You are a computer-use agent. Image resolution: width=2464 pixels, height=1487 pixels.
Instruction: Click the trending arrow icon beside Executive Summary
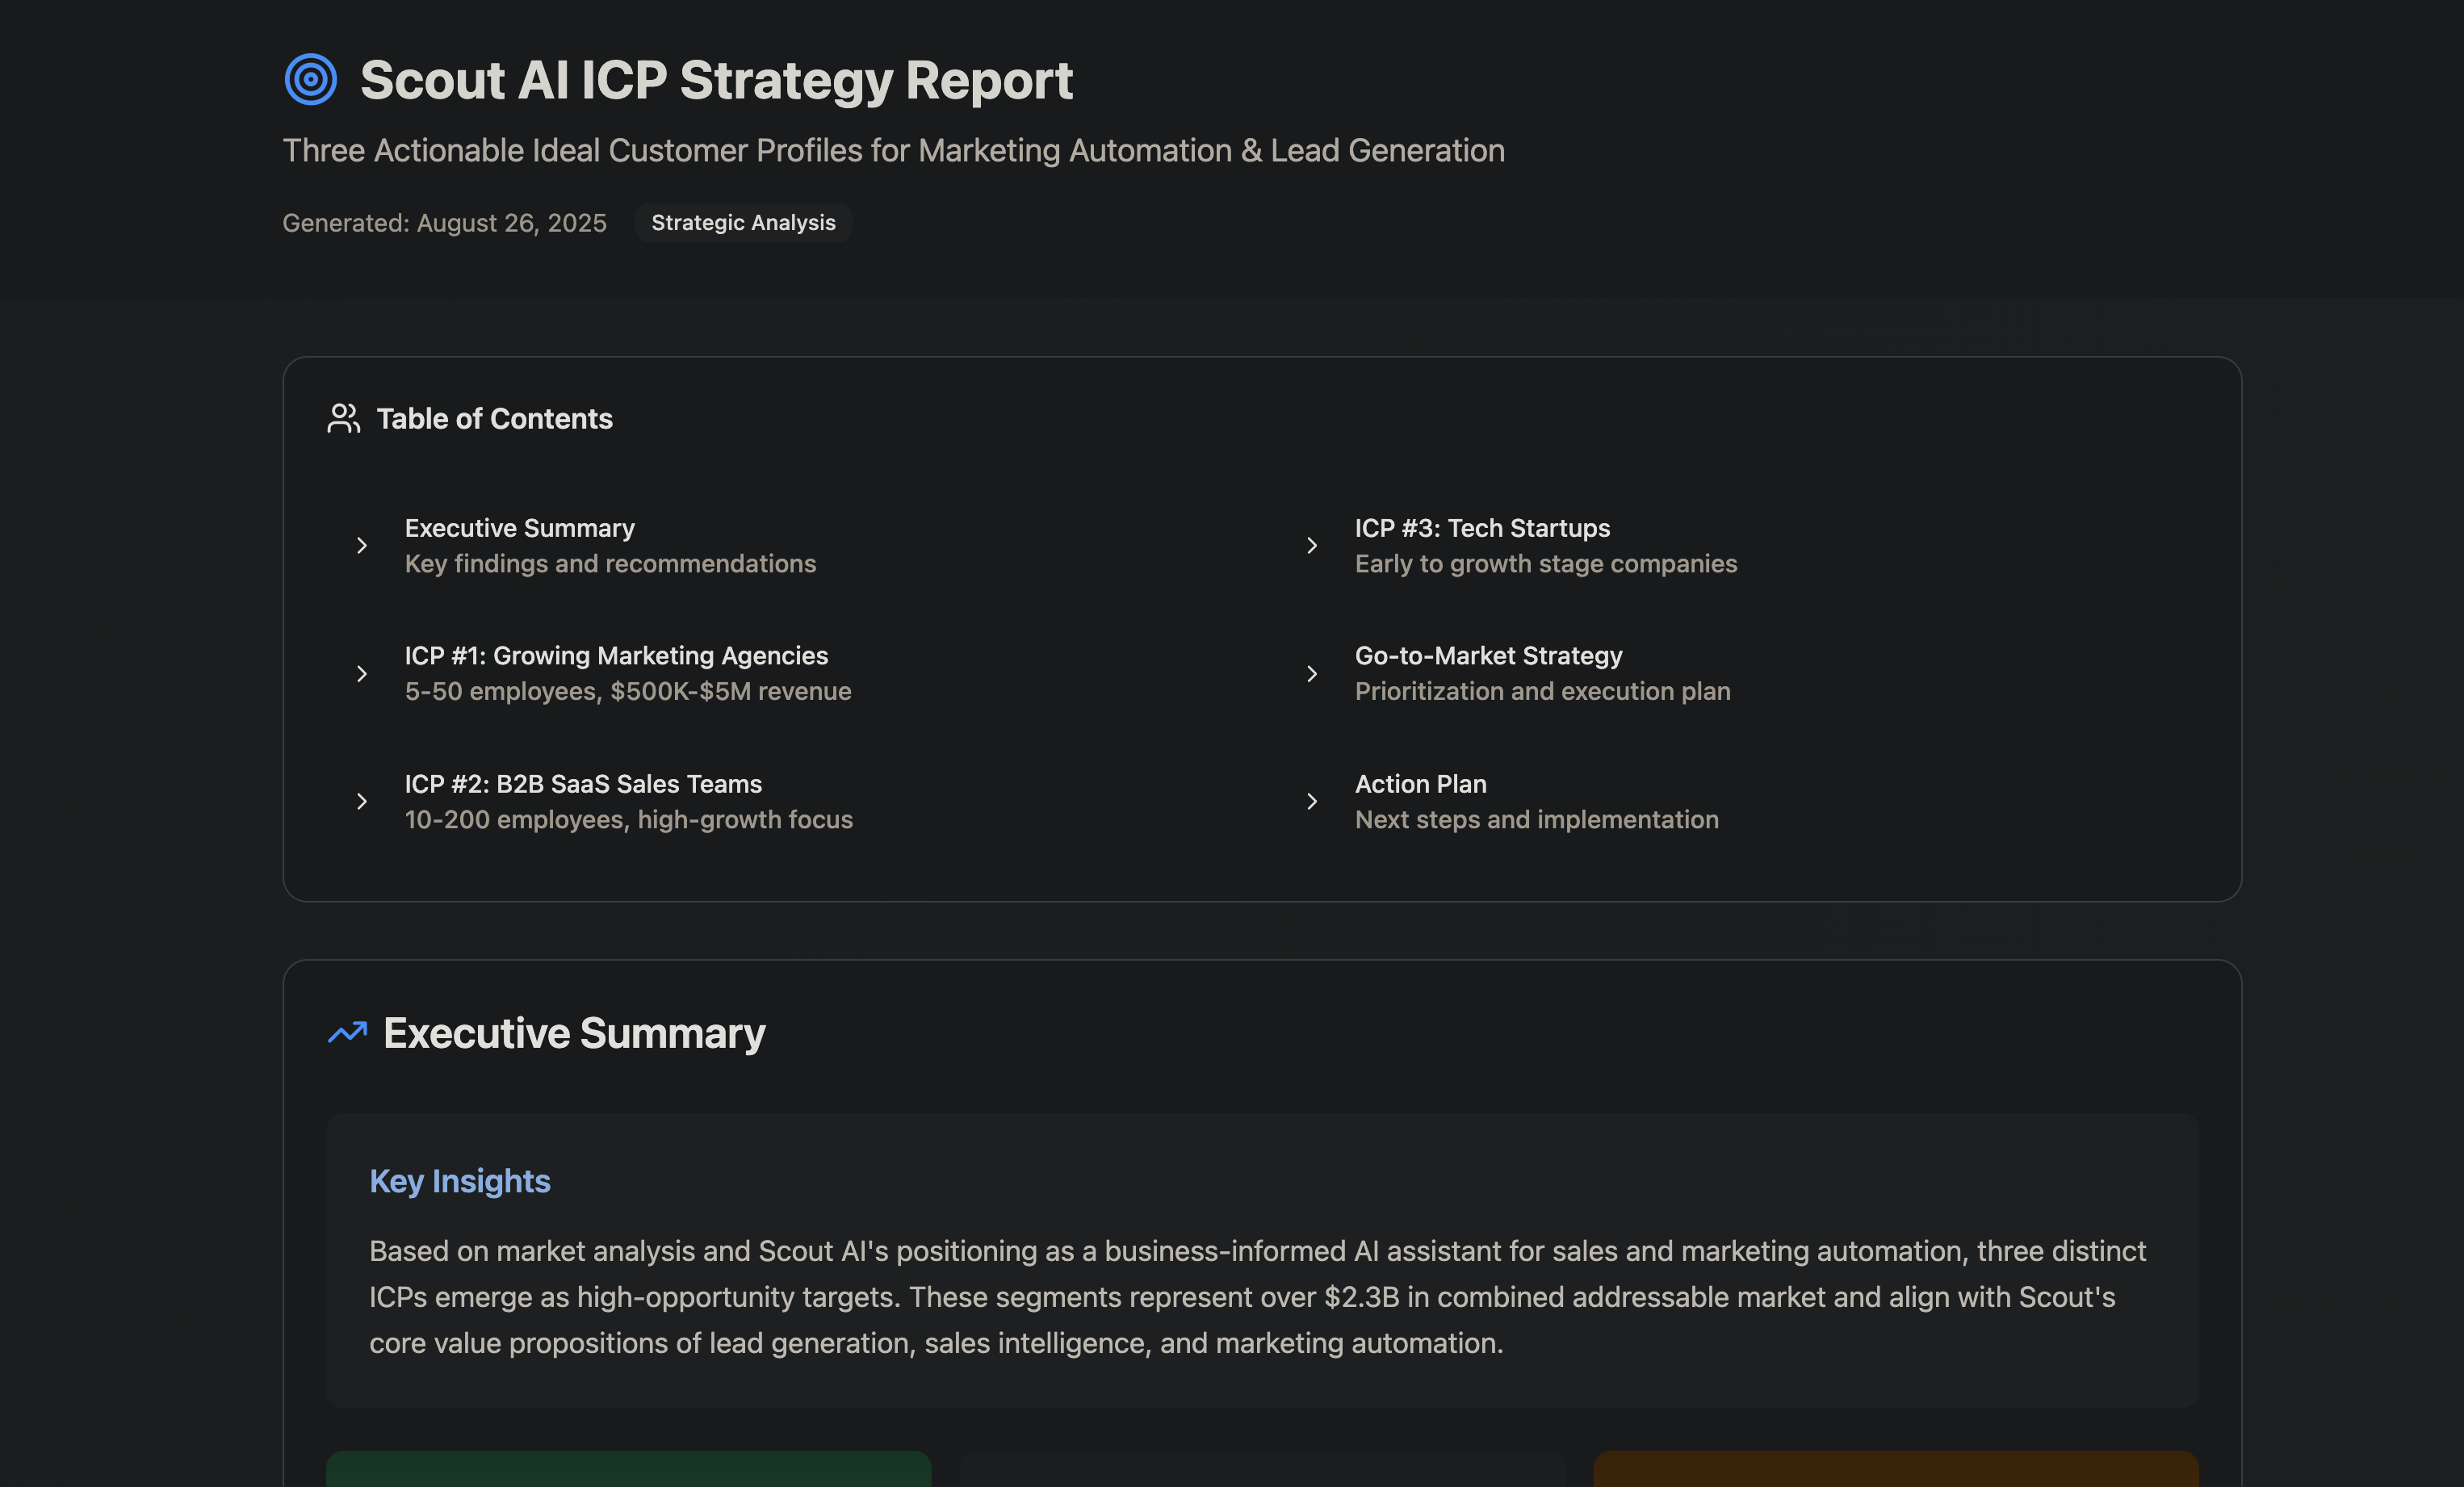point(347,1032)
